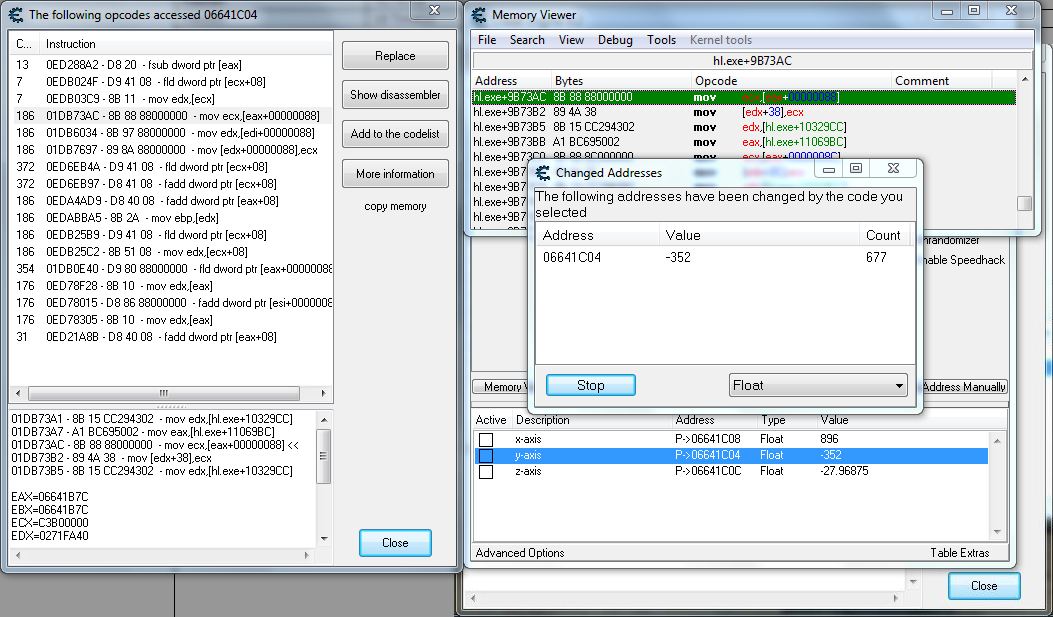The image size is (1053, 617).
Task: Click Cheat Engine icon in Changed Addresses title bar
Action: pyautogui.click(x=544, y=173)
